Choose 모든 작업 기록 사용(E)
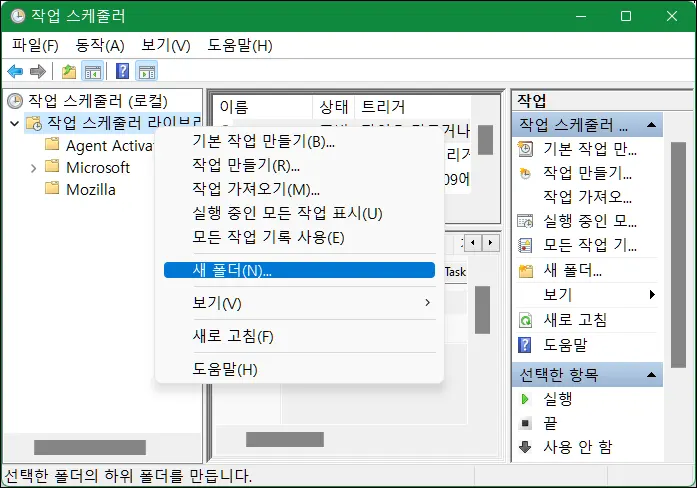Screen dimensions: 697x488 pos(299,237)
